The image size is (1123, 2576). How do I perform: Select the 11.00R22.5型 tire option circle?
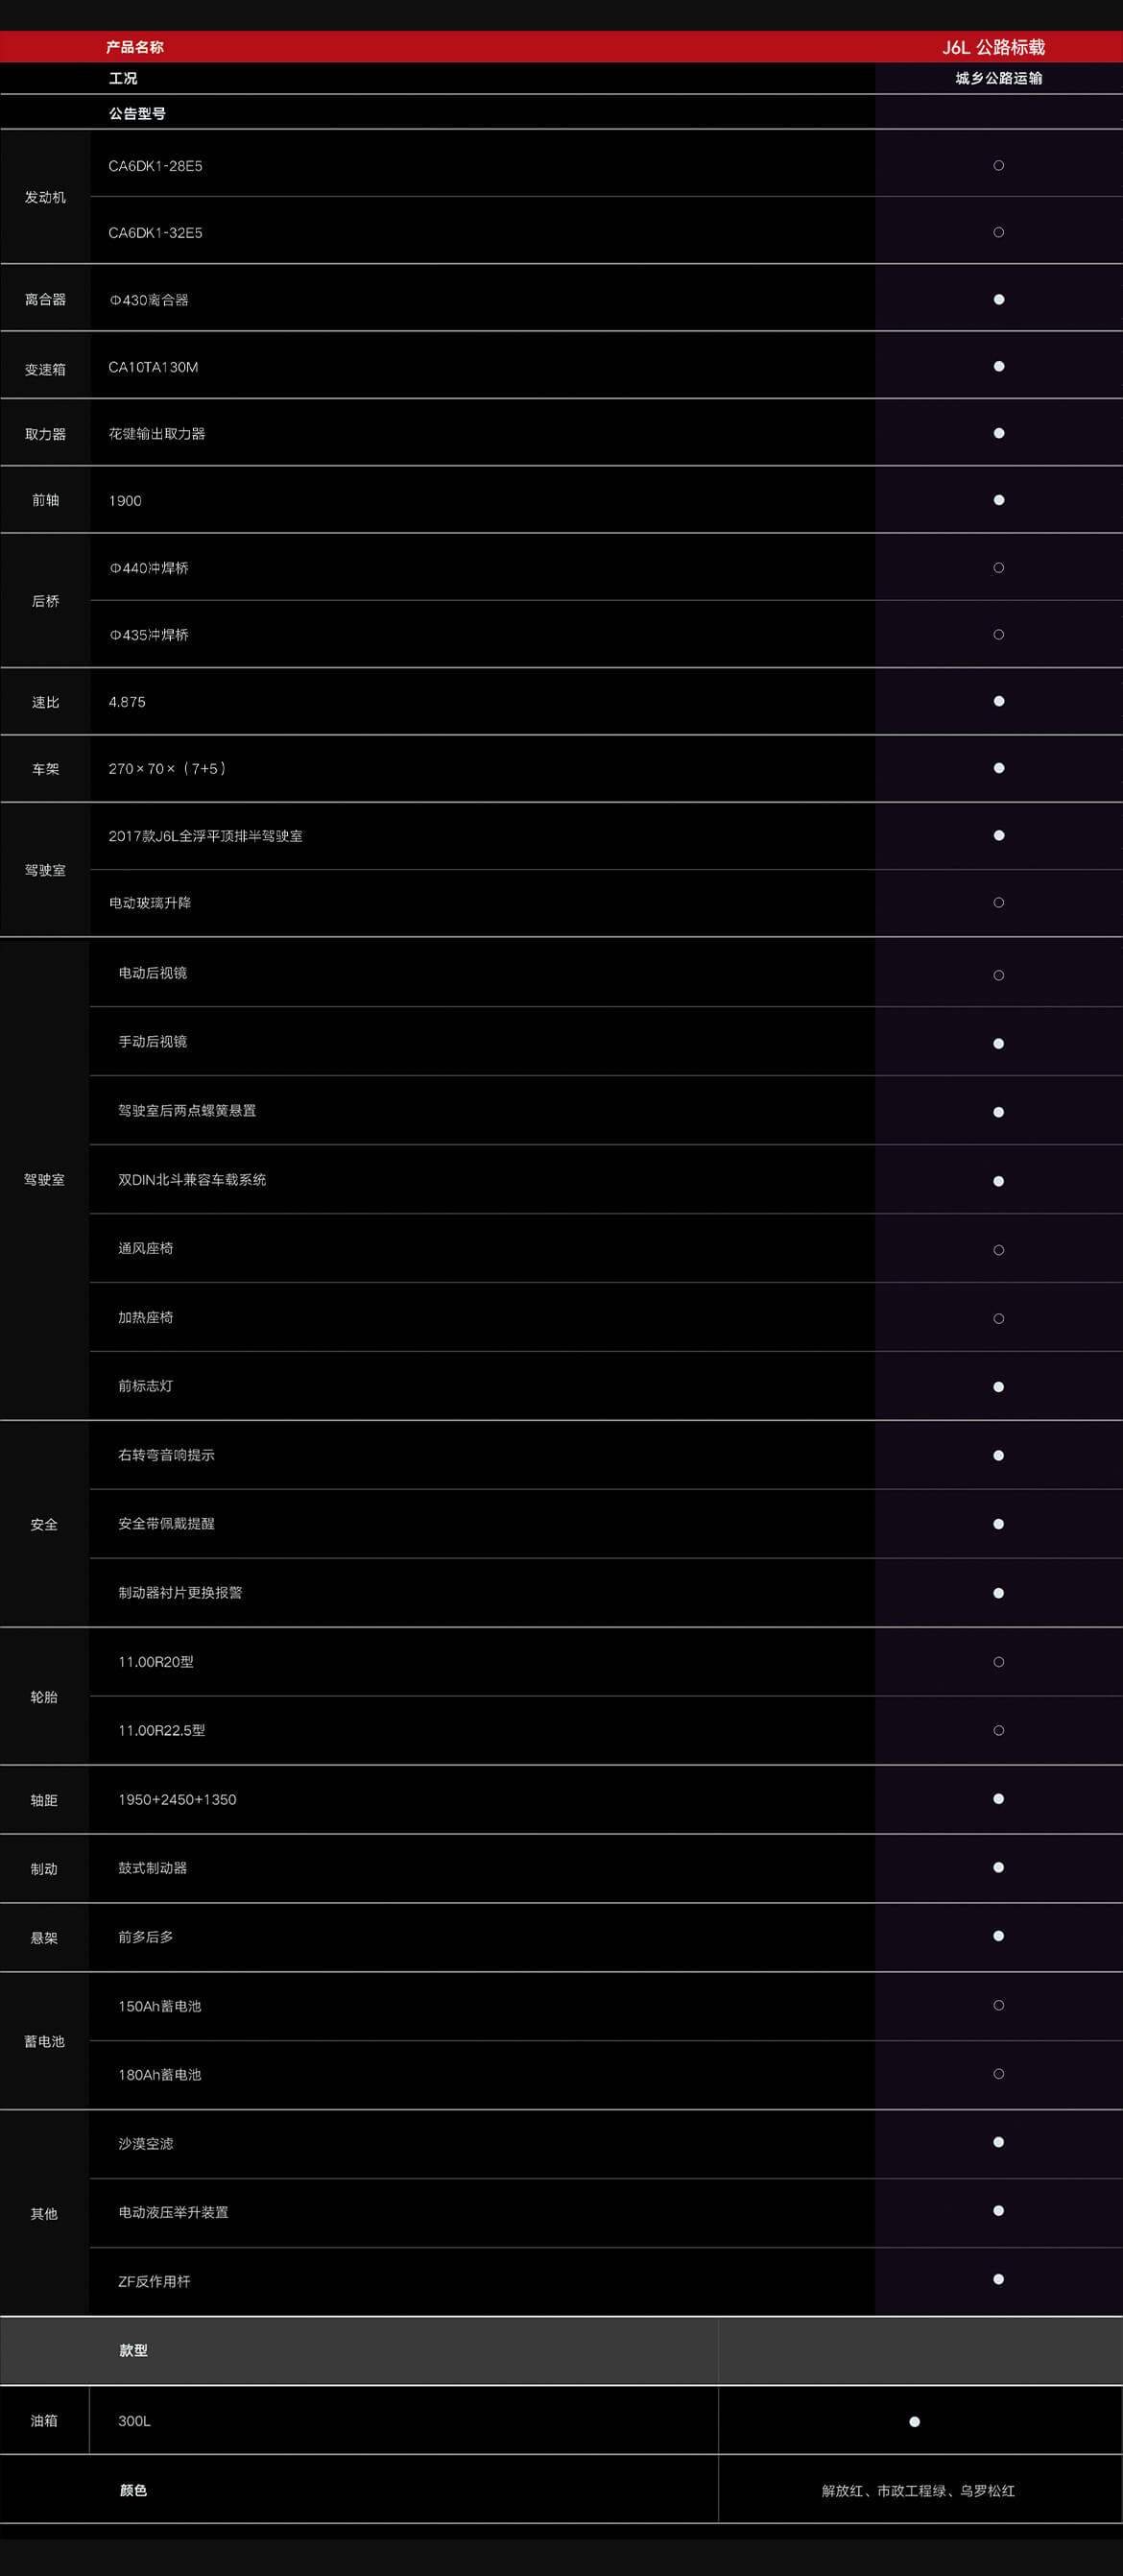coord(998,1730)
